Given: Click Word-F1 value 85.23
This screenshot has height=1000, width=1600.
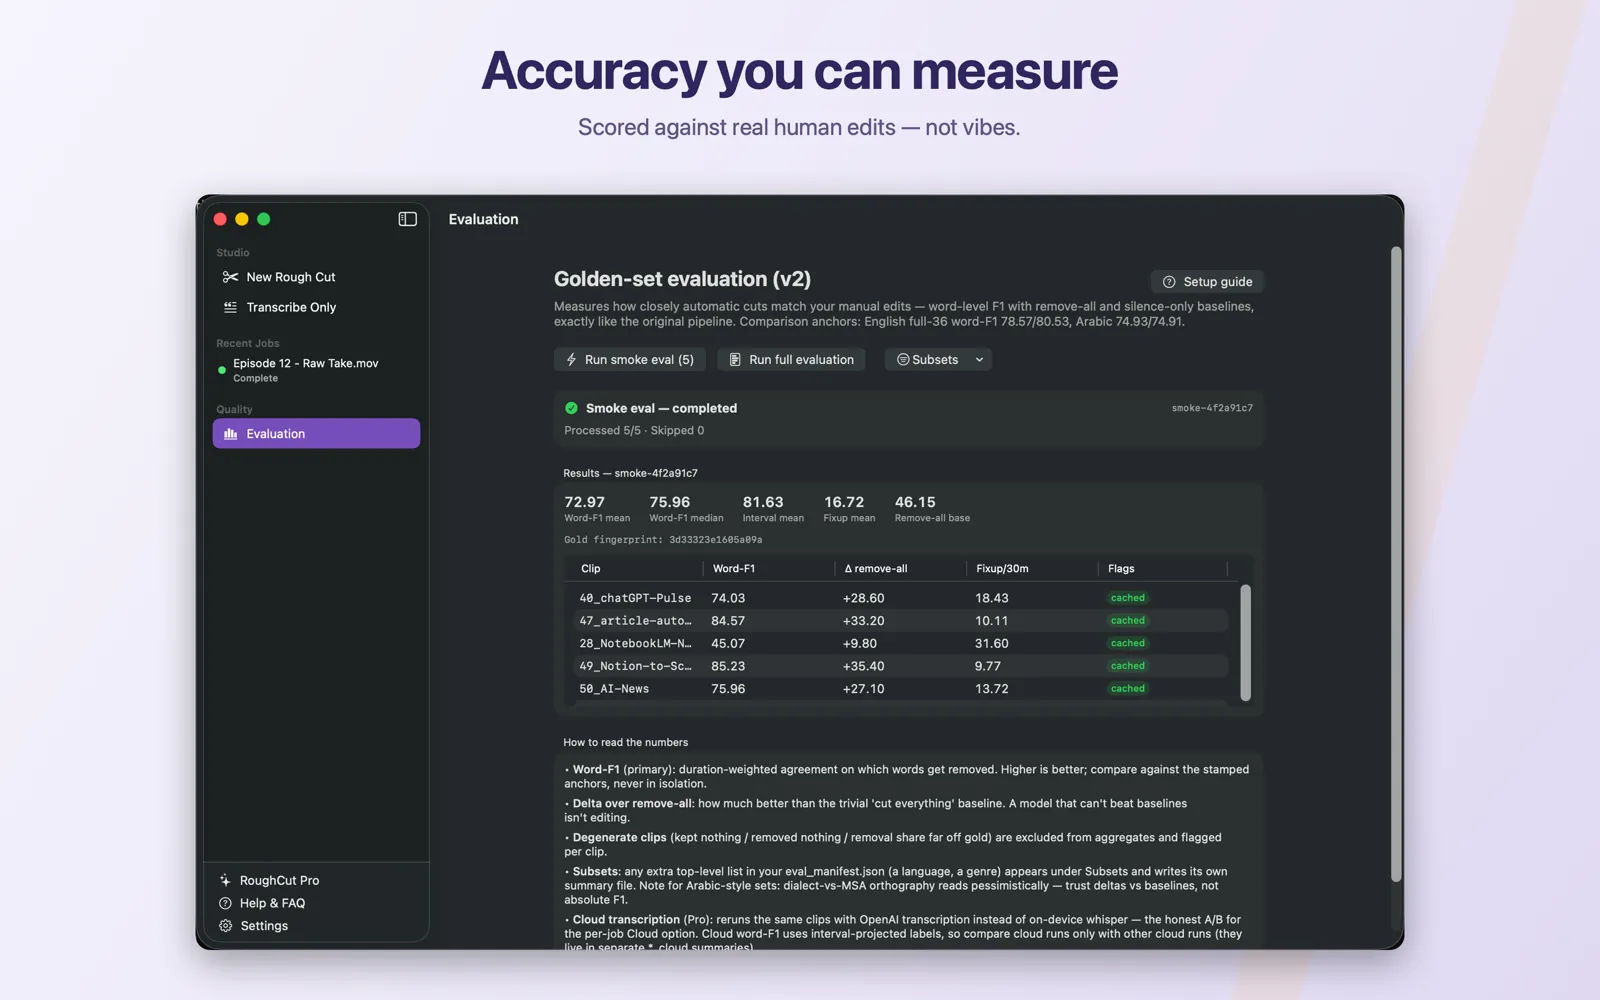Looking at the screenshot, I should [x=728, y=666].
